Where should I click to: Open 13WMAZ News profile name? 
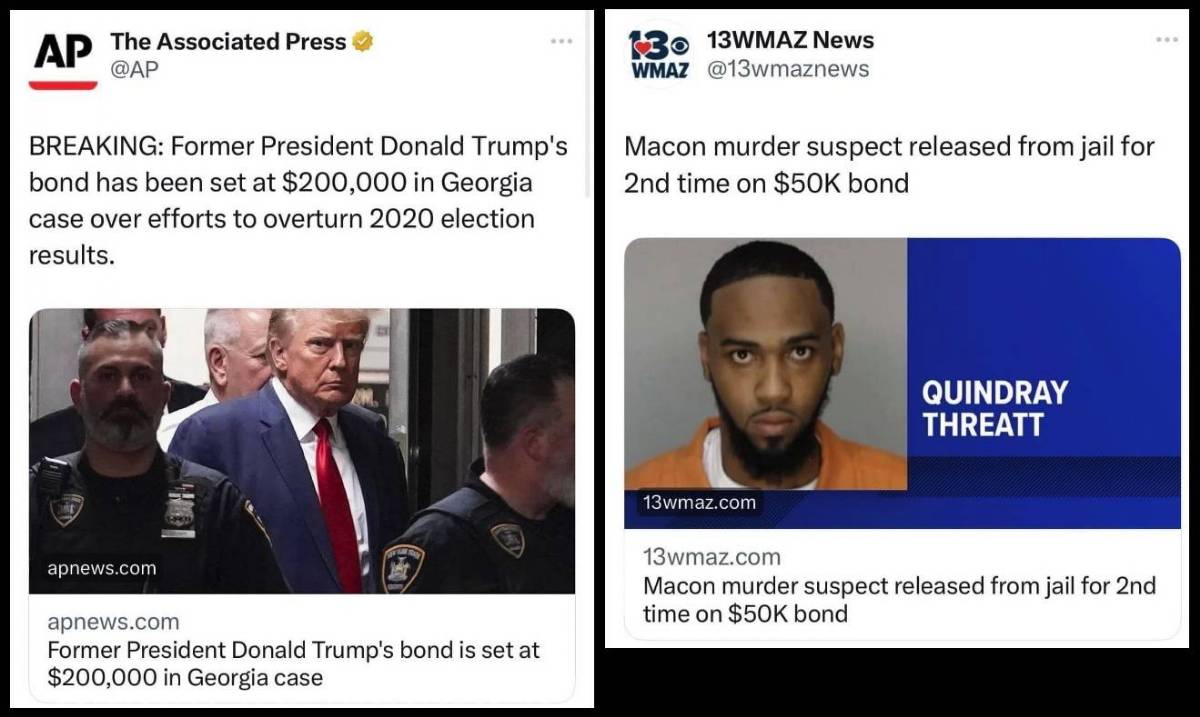(790, 40)
